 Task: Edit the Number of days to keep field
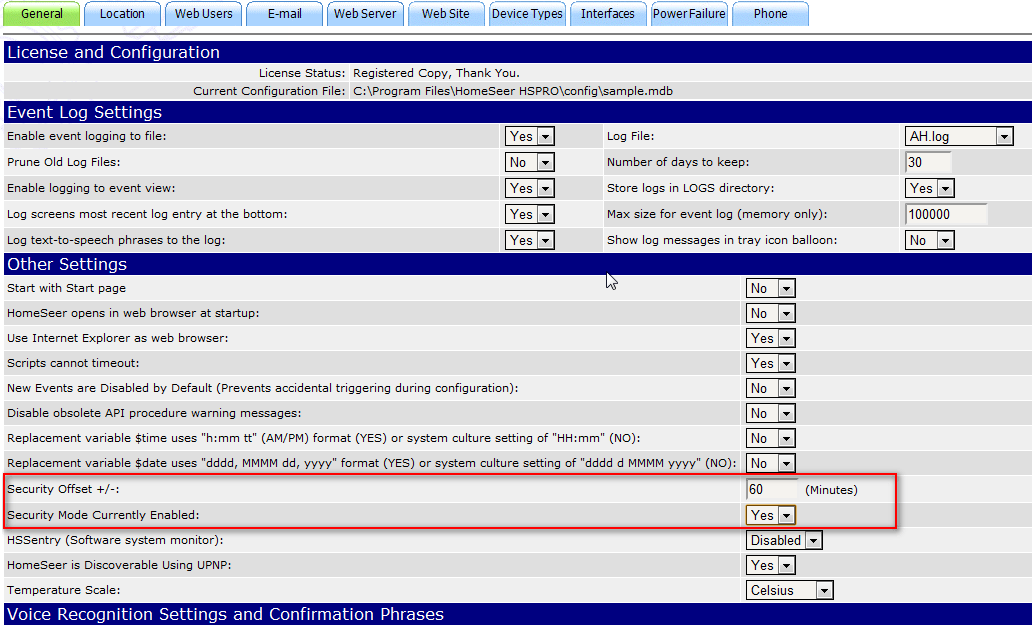click(x=929, y=162)
